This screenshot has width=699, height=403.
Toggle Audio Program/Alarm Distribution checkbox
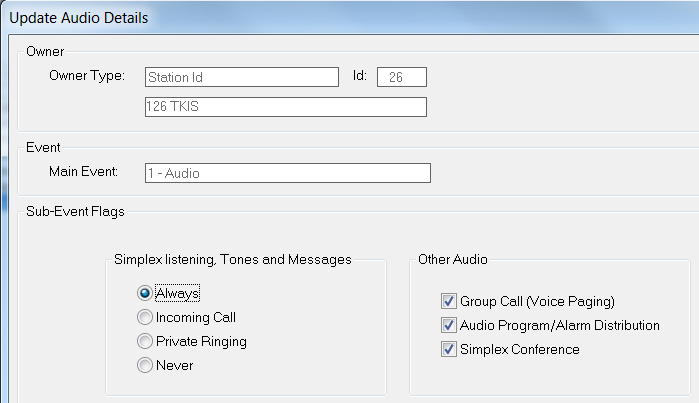click(447, 325)
